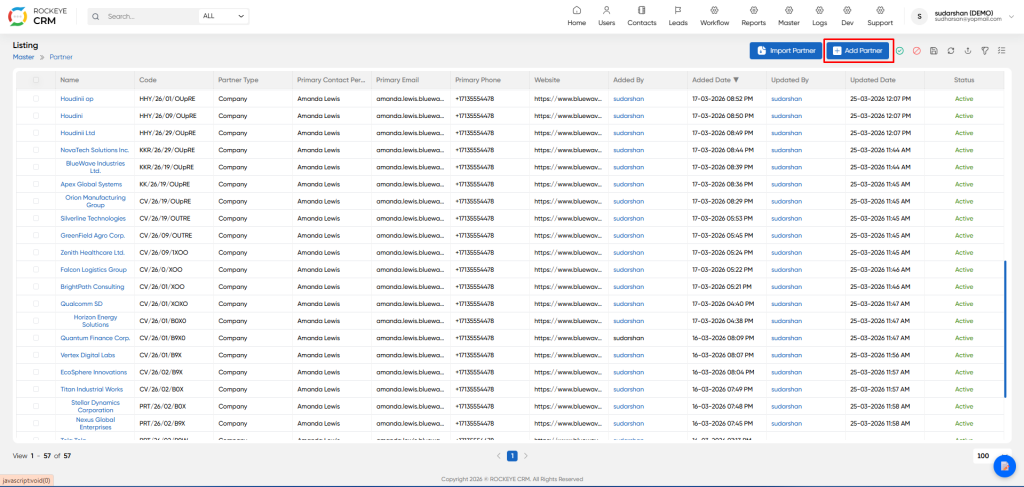Open the Workflow navigation icon
The width and height of the screenshot is (1024, 487).
pyautogui.click(x=714, y=10)
